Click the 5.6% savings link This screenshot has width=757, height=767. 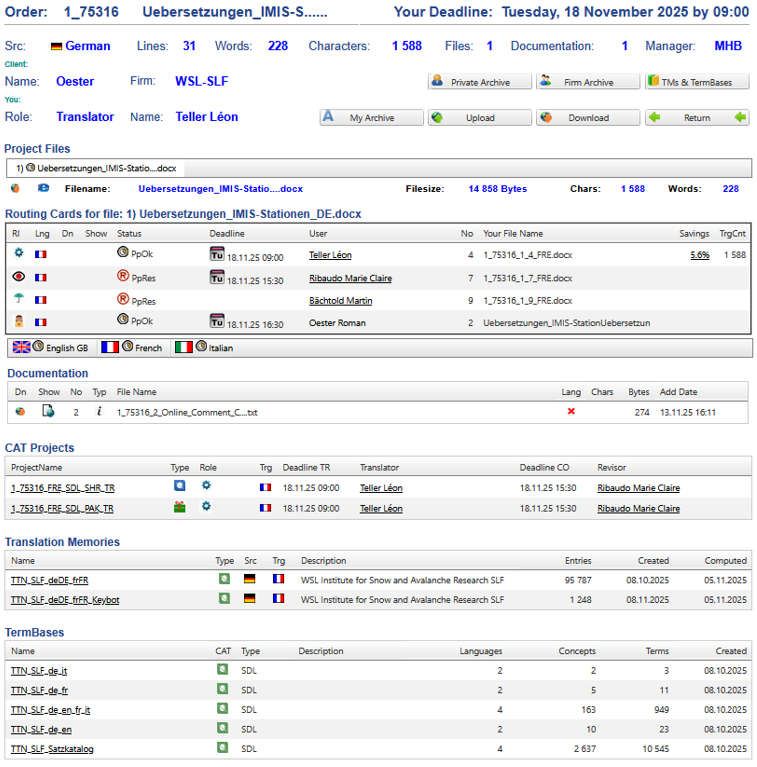click(x=699, y=255)
